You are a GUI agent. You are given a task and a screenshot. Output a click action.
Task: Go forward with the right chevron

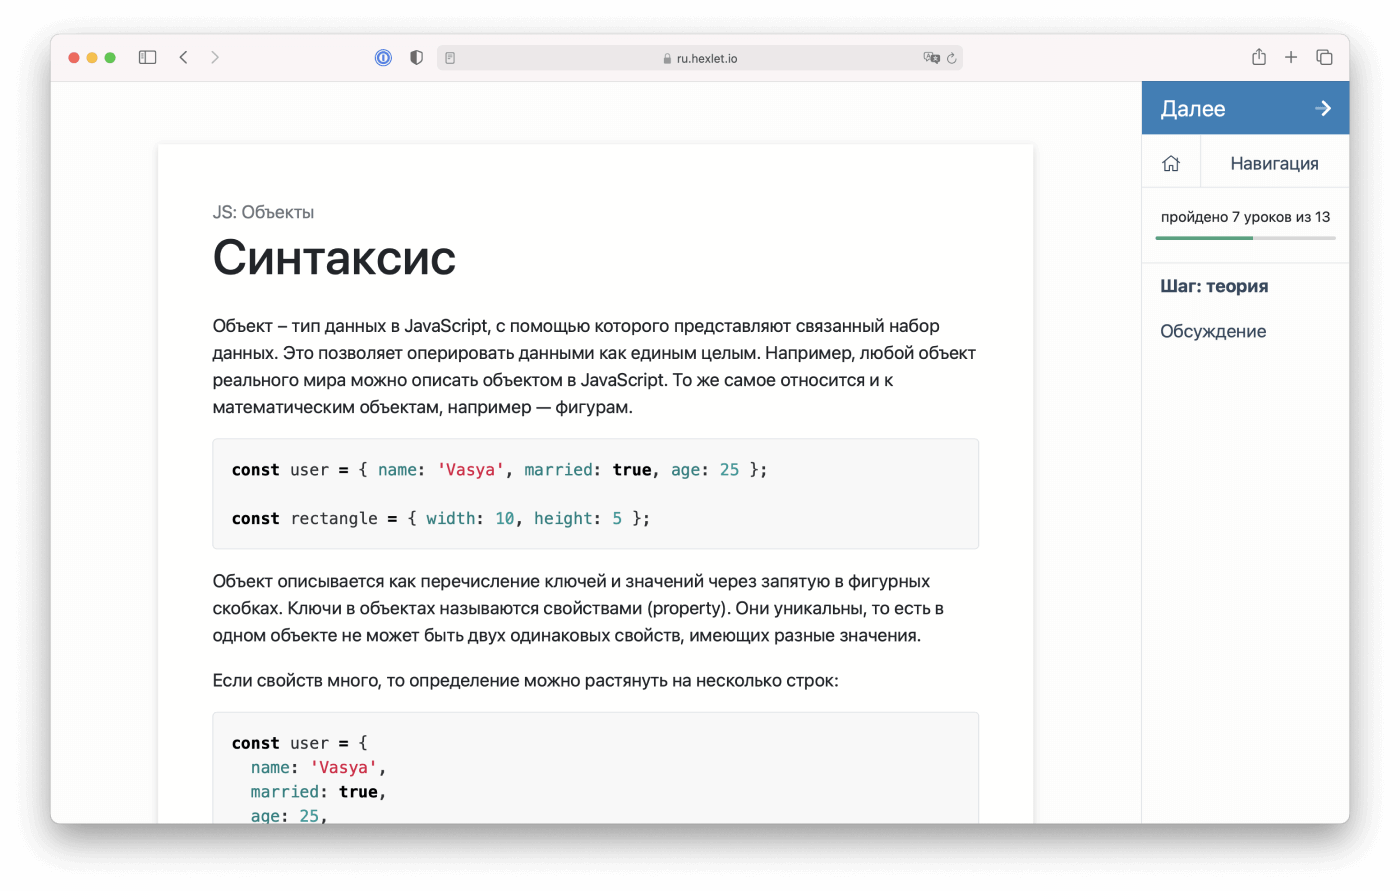coord(215,58)
